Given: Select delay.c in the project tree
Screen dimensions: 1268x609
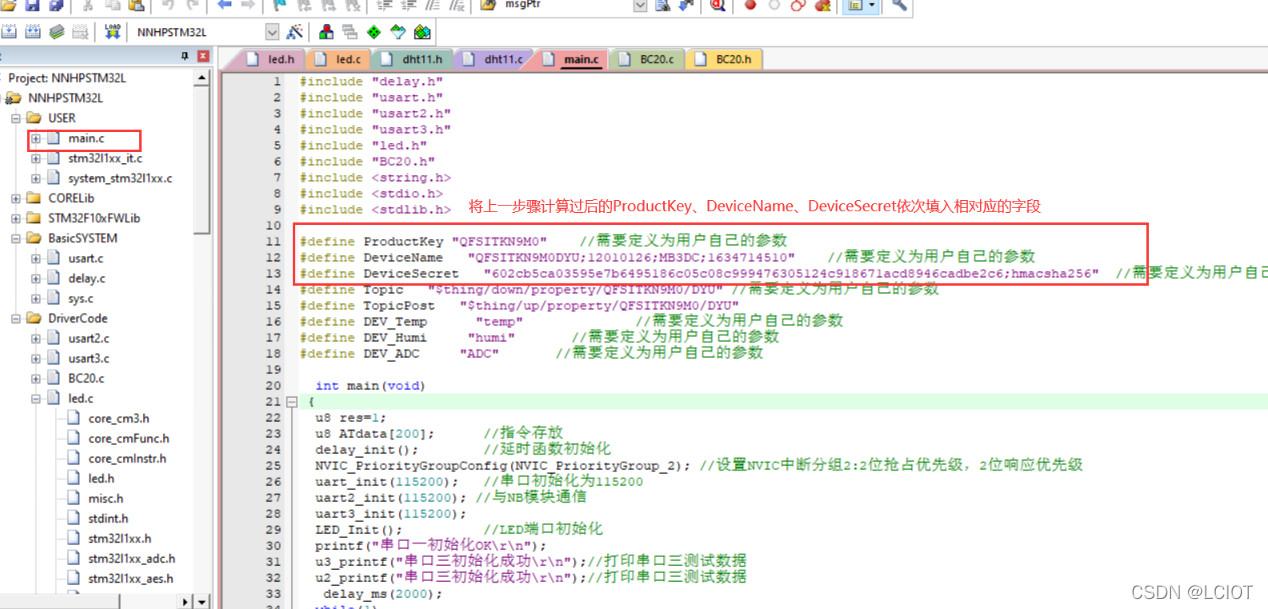Looking at the screenshot, I should (86, 278).
